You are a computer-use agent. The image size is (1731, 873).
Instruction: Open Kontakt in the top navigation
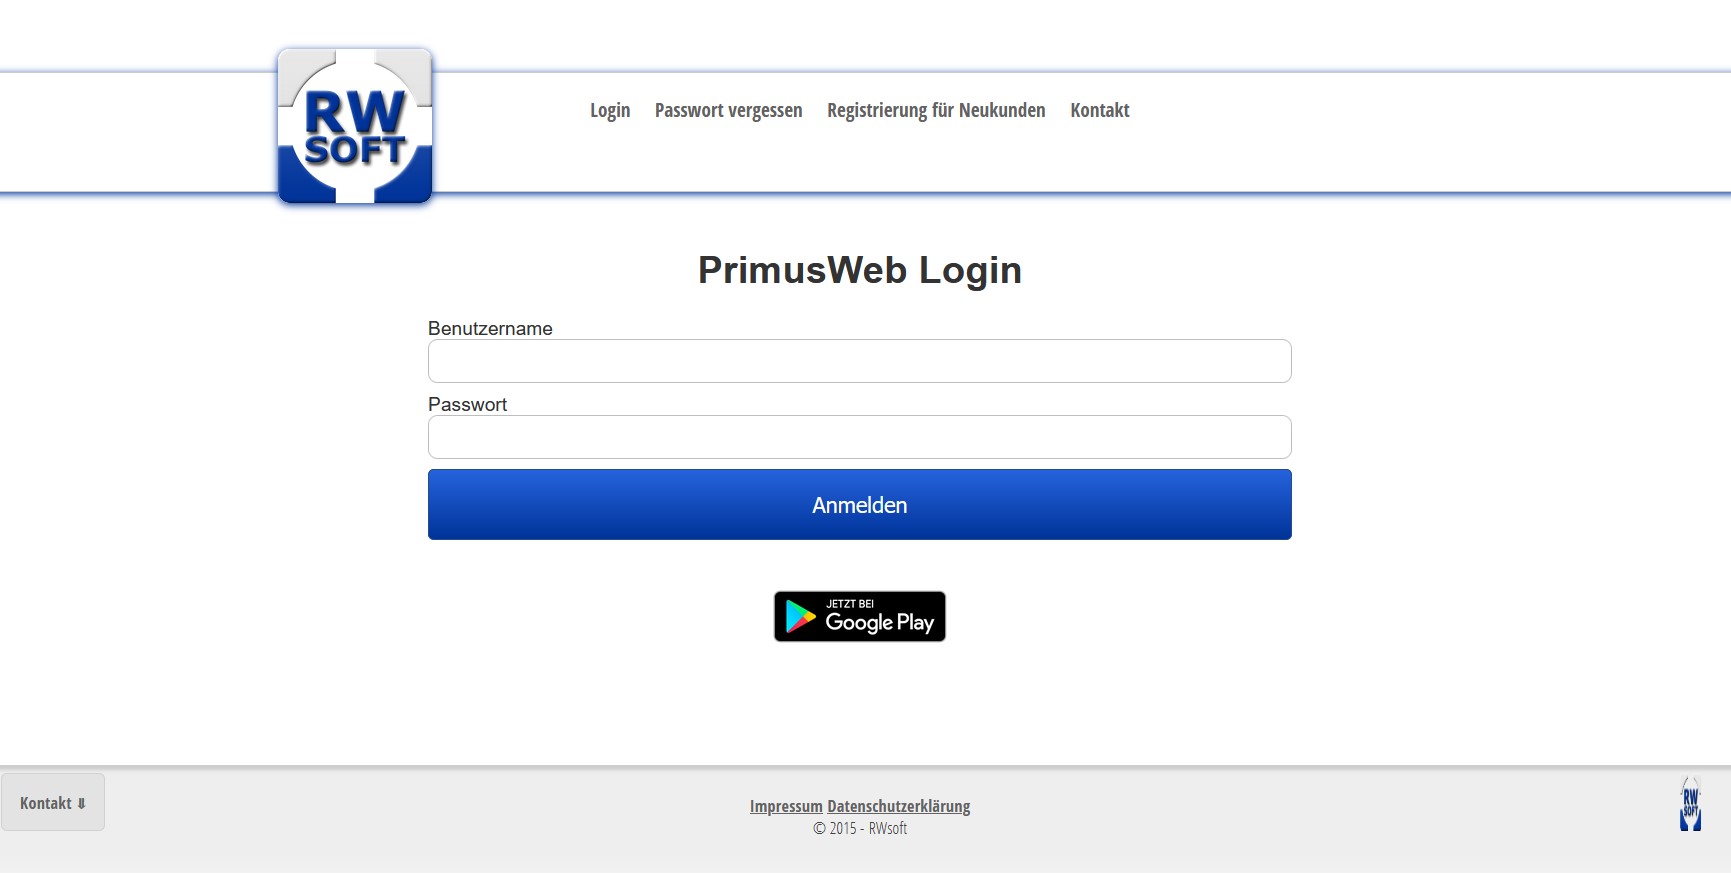point(1100,110)
